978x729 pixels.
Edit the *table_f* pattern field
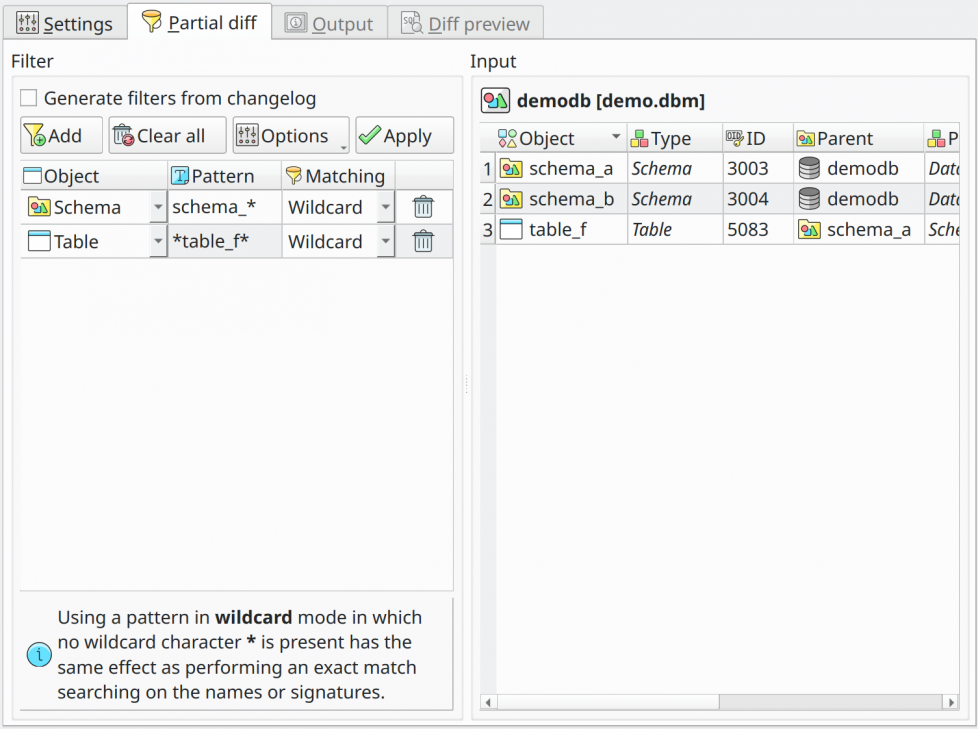click(225, 241)
